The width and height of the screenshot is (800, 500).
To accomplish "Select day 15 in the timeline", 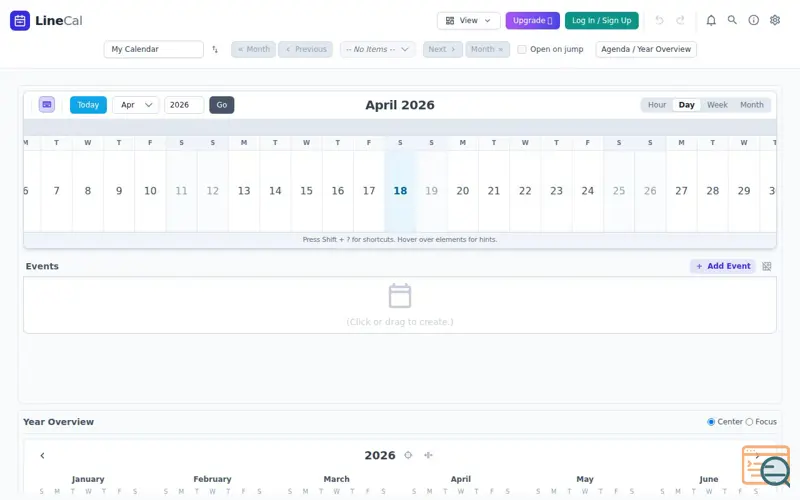I will (x=306, y=191).
